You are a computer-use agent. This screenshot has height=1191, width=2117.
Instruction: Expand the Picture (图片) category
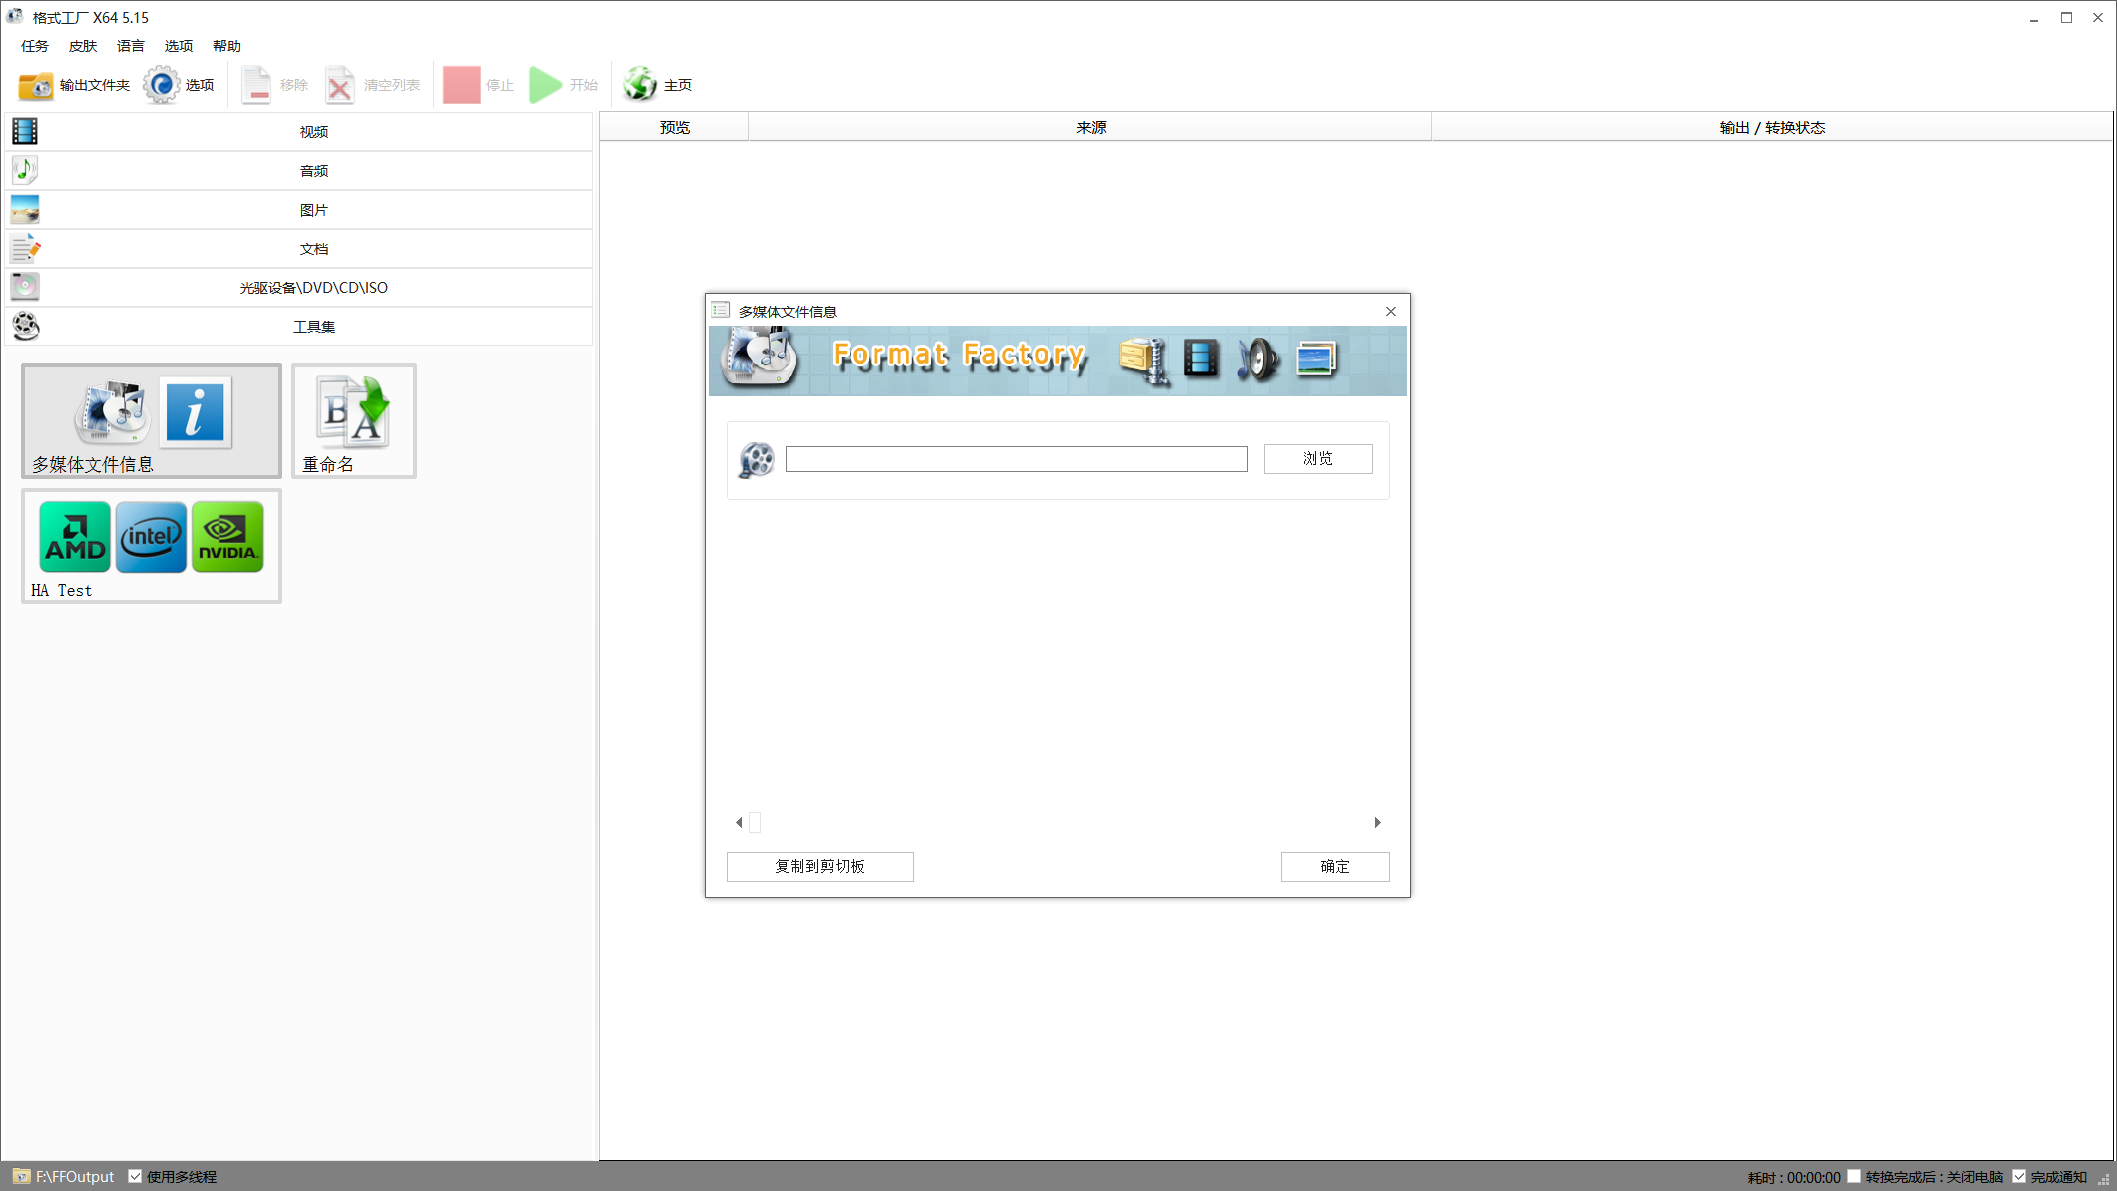pos(300,210)
